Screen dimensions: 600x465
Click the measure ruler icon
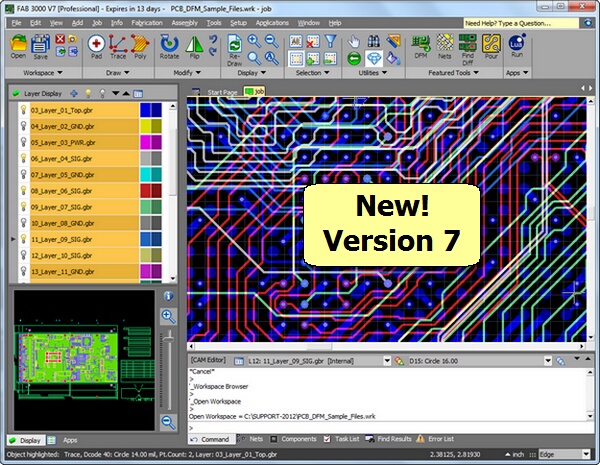pos(393,41)
